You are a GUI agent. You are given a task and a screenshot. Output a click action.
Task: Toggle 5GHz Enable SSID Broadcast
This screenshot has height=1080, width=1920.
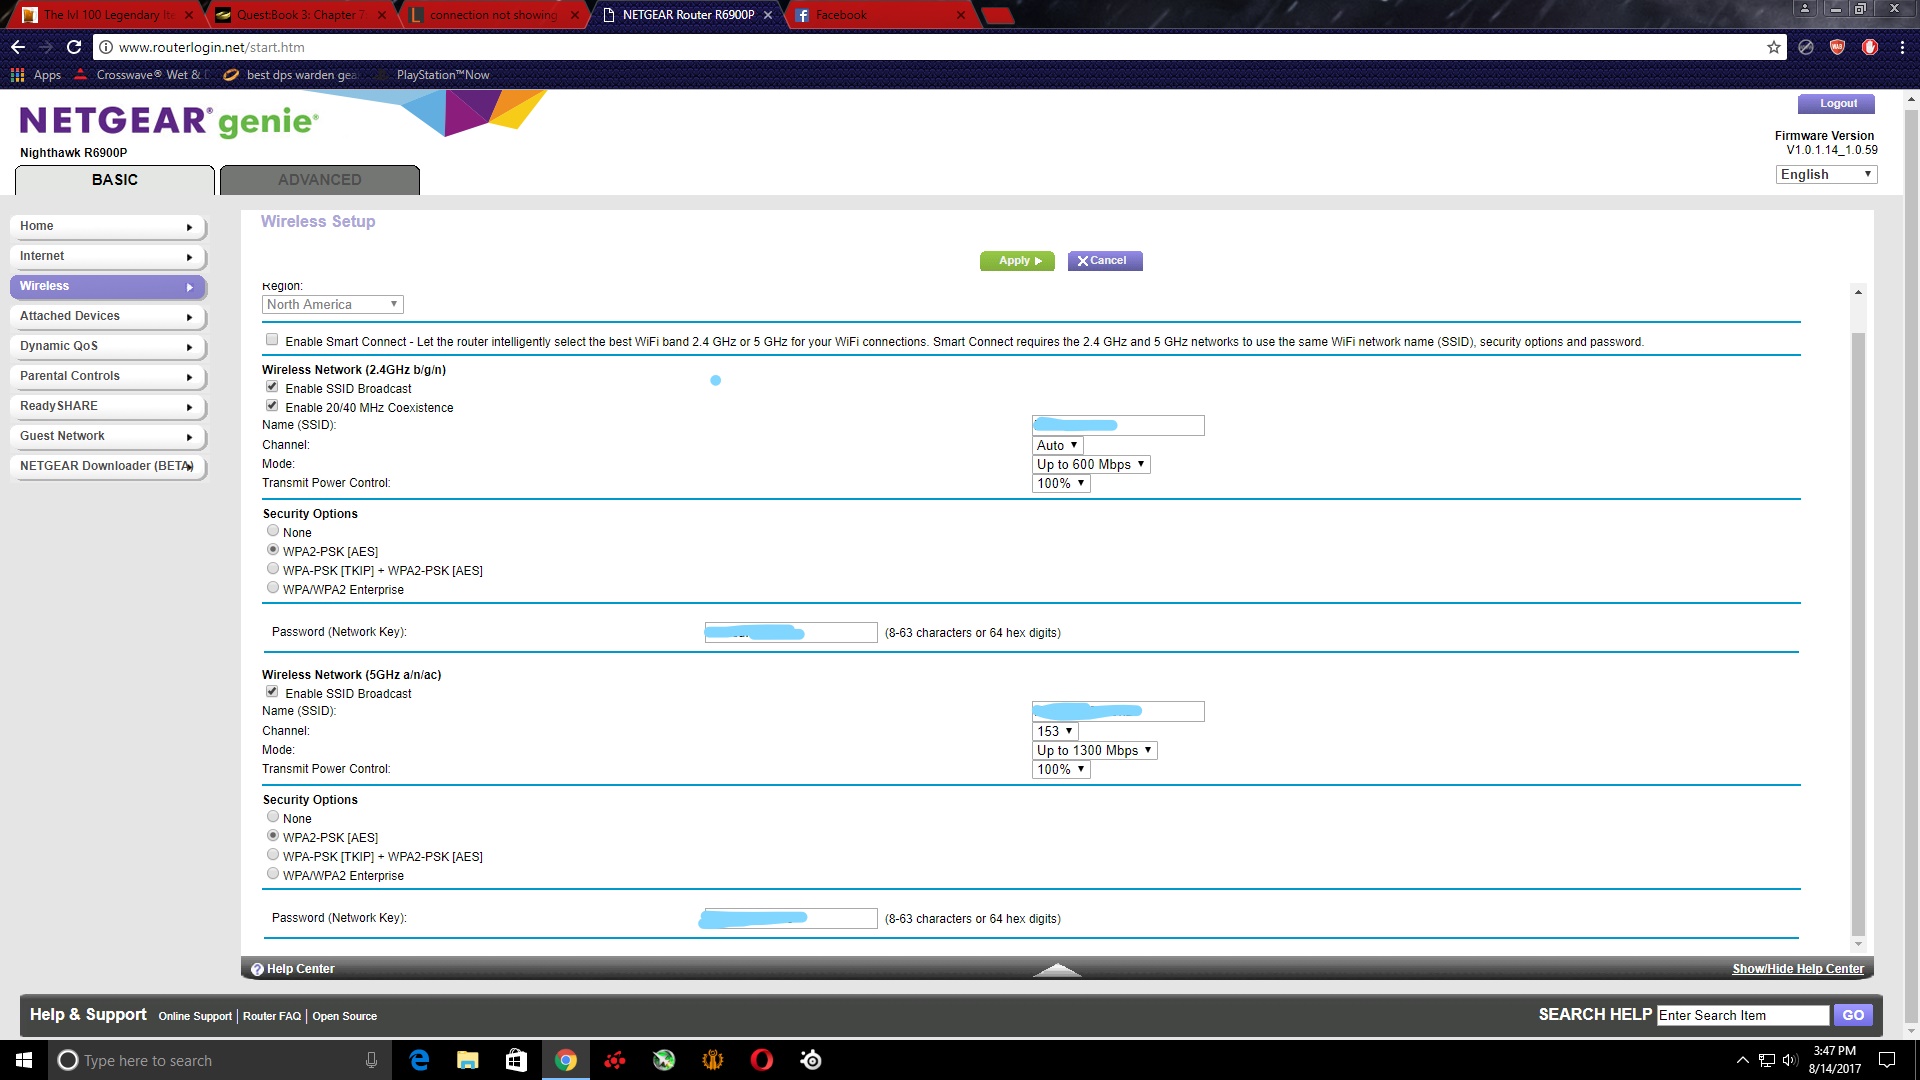(x=272, y=692)
